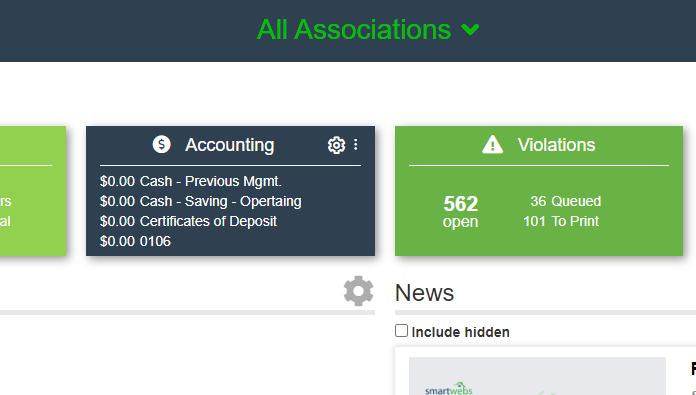The width and height of the screenshot is (696, 395).
Task: View the 562 open violations
Action: pos(460,212)
